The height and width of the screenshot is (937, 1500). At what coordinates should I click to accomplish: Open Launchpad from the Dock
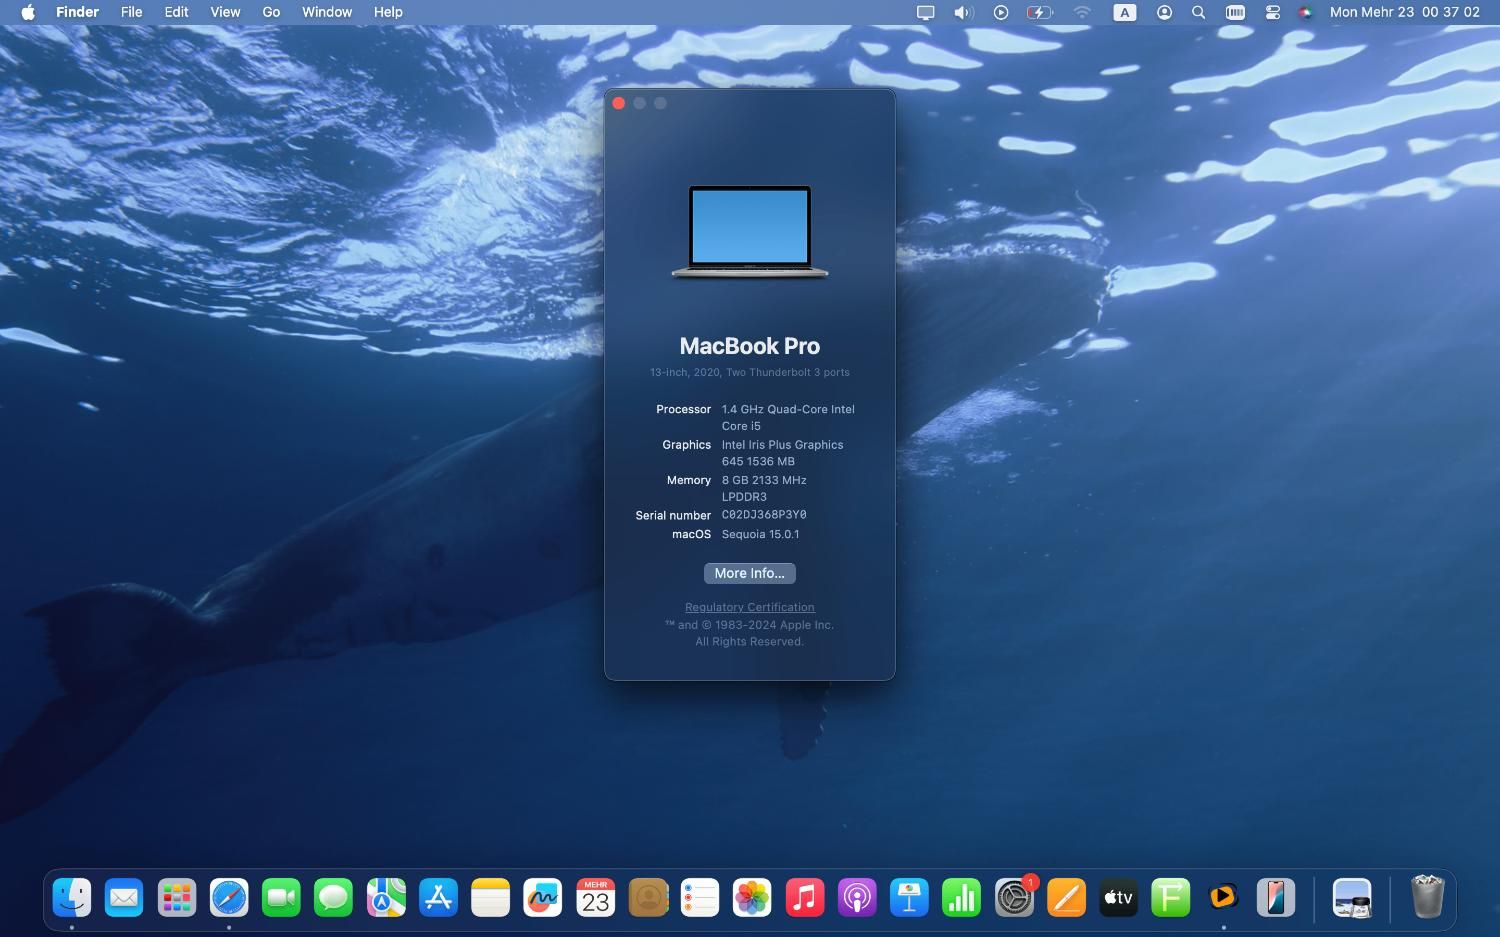click(177, 897)
